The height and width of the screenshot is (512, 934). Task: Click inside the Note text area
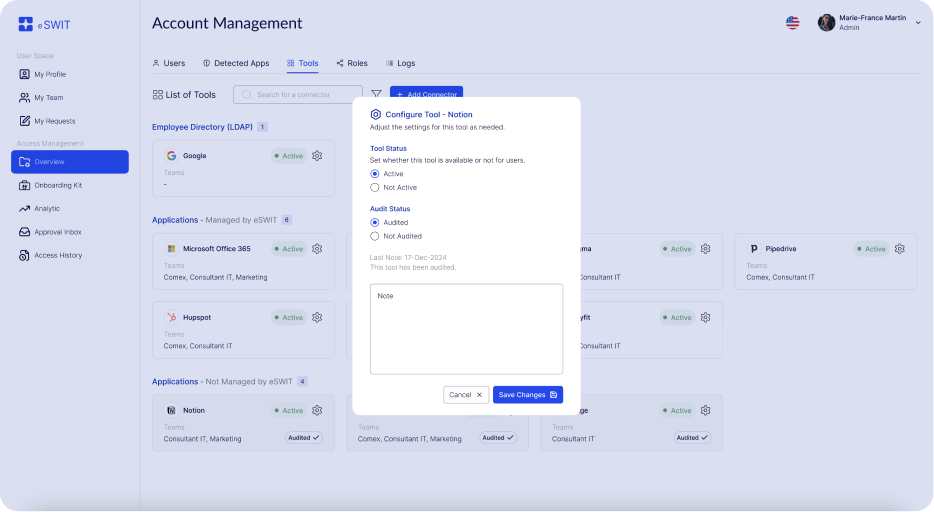[466, 329]
